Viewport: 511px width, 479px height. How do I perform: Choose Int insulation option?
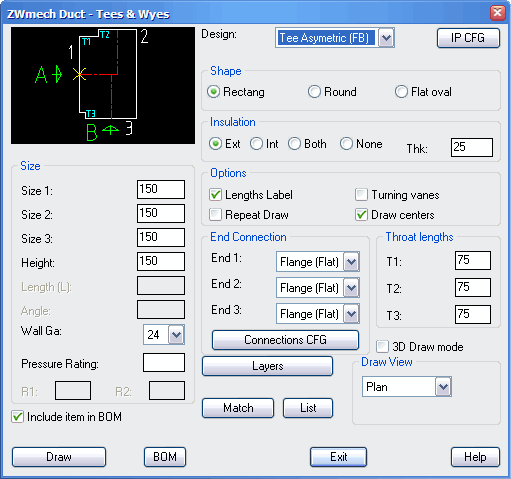264,144
